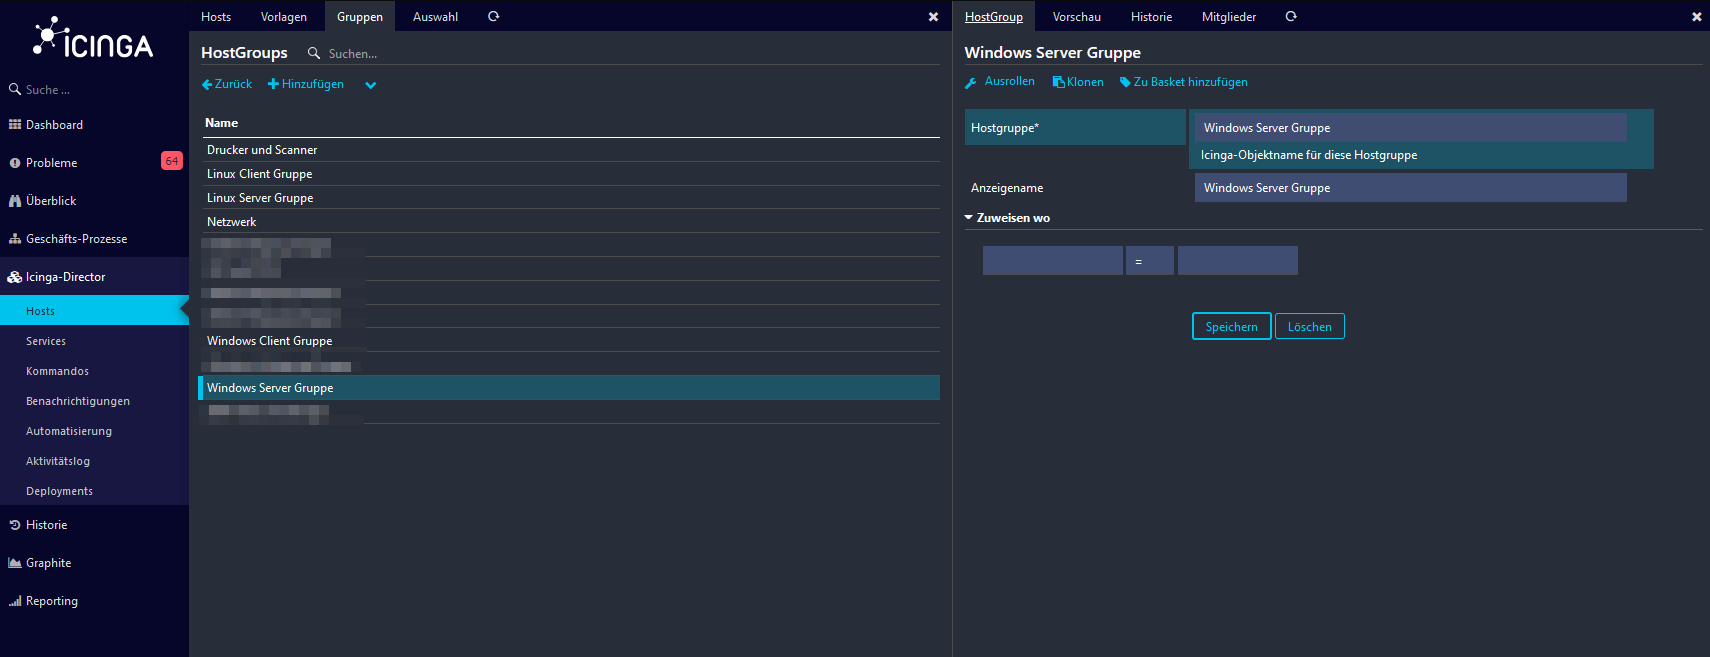
Task: Open Historie in the sidebar
Action: pos(46,525)
